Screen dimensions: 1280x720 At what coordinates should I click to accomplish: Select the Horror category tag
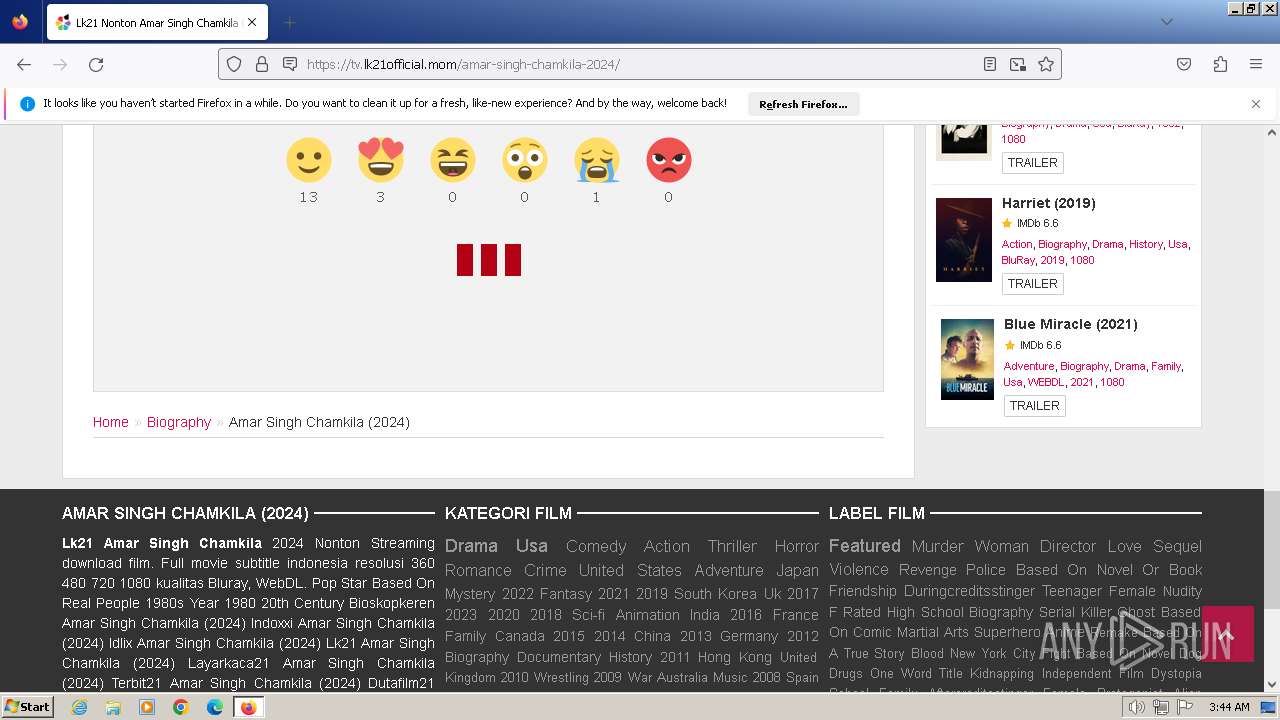point(796,546)
